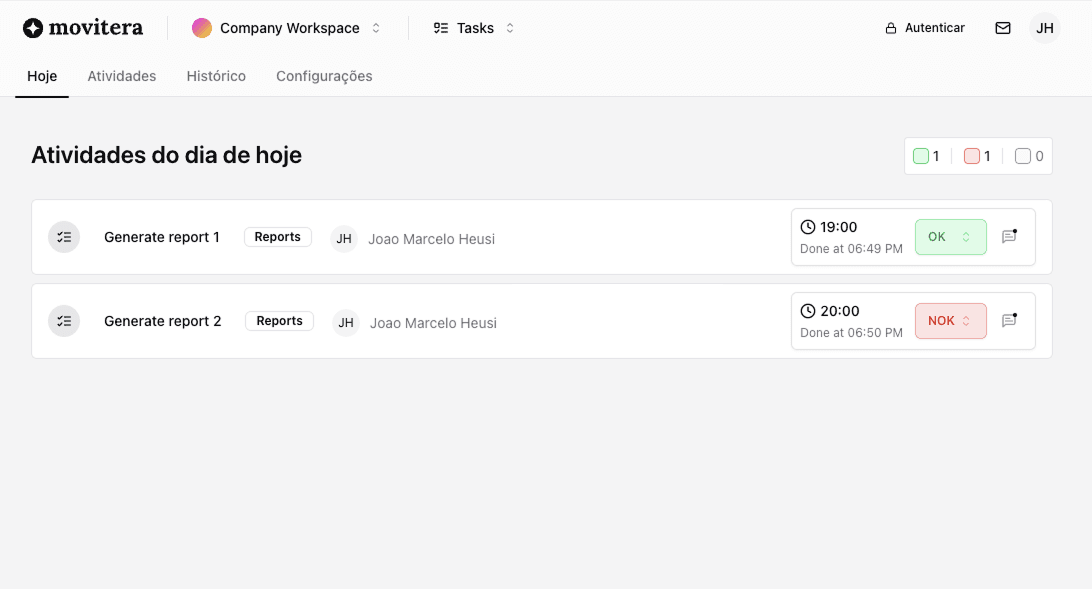
Task: Change the NOK status of Generate report 2
Action: (950, 320)
